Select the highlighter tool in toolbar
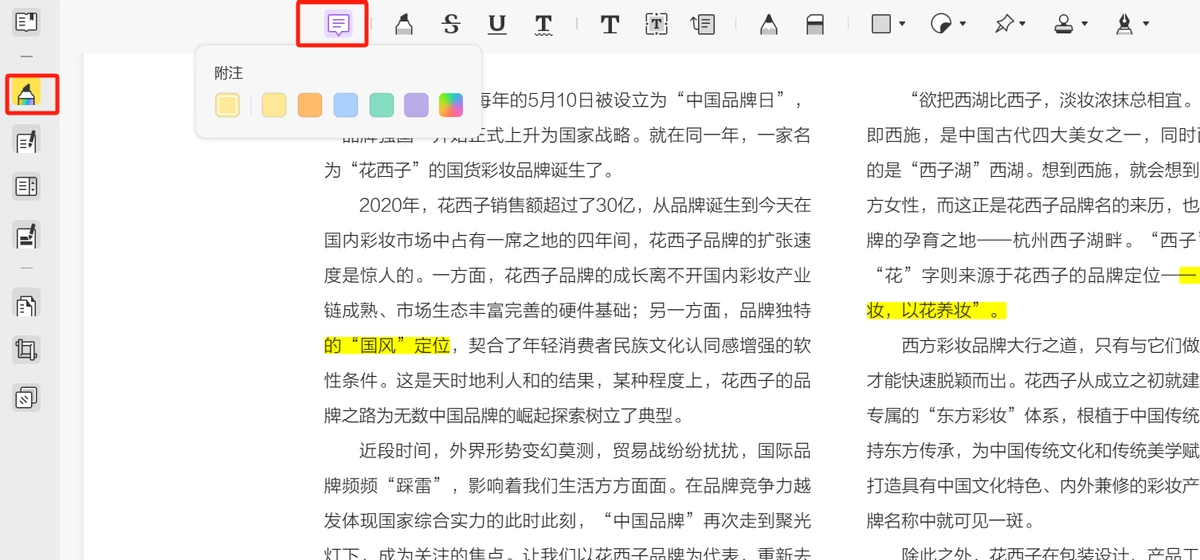 tap(404, 25)
